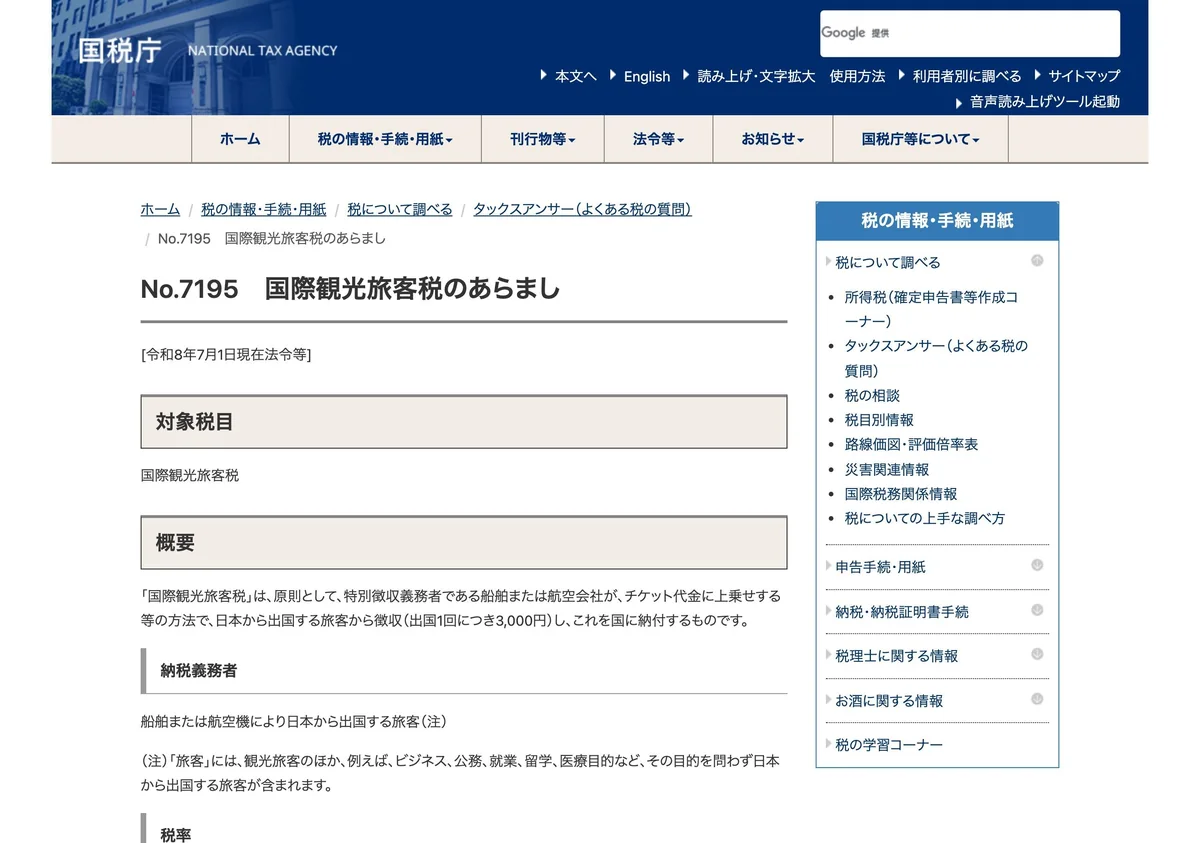Click circle icon beside 申告手続・用紙
The image size is (1200, 843).
[x=1037, y=565]
